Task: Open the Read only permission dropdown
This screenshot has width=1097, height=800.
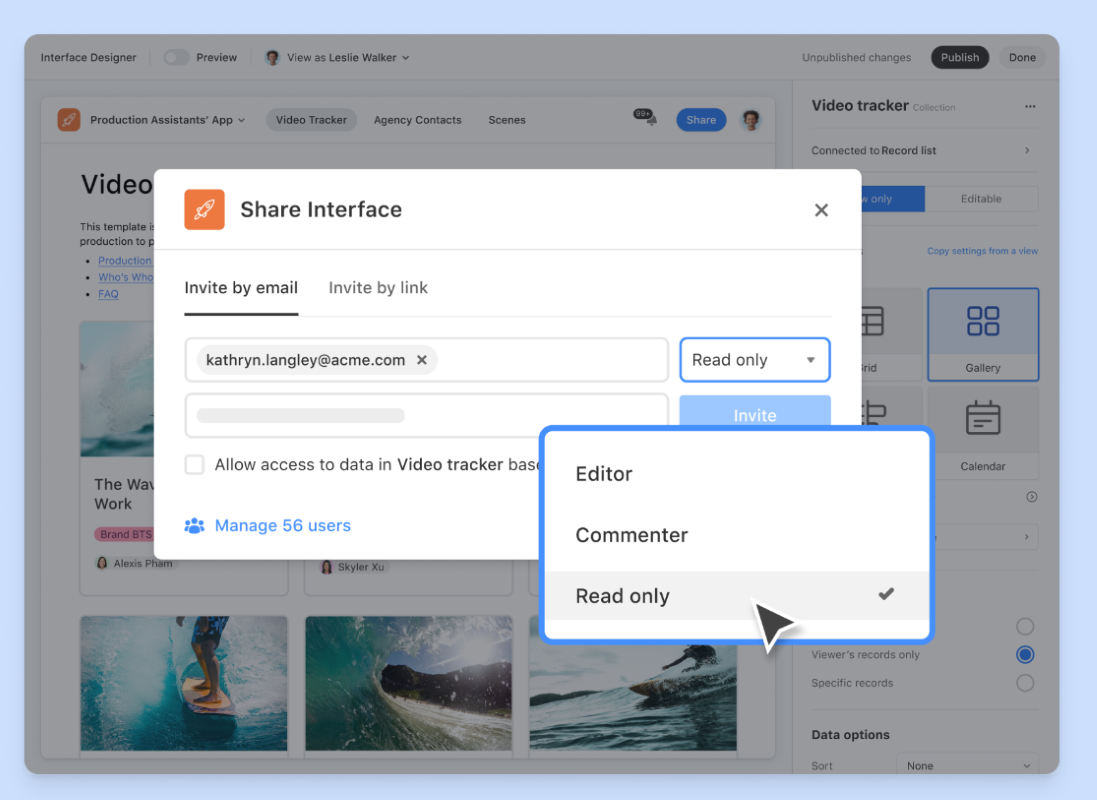Action: point(755,360)
